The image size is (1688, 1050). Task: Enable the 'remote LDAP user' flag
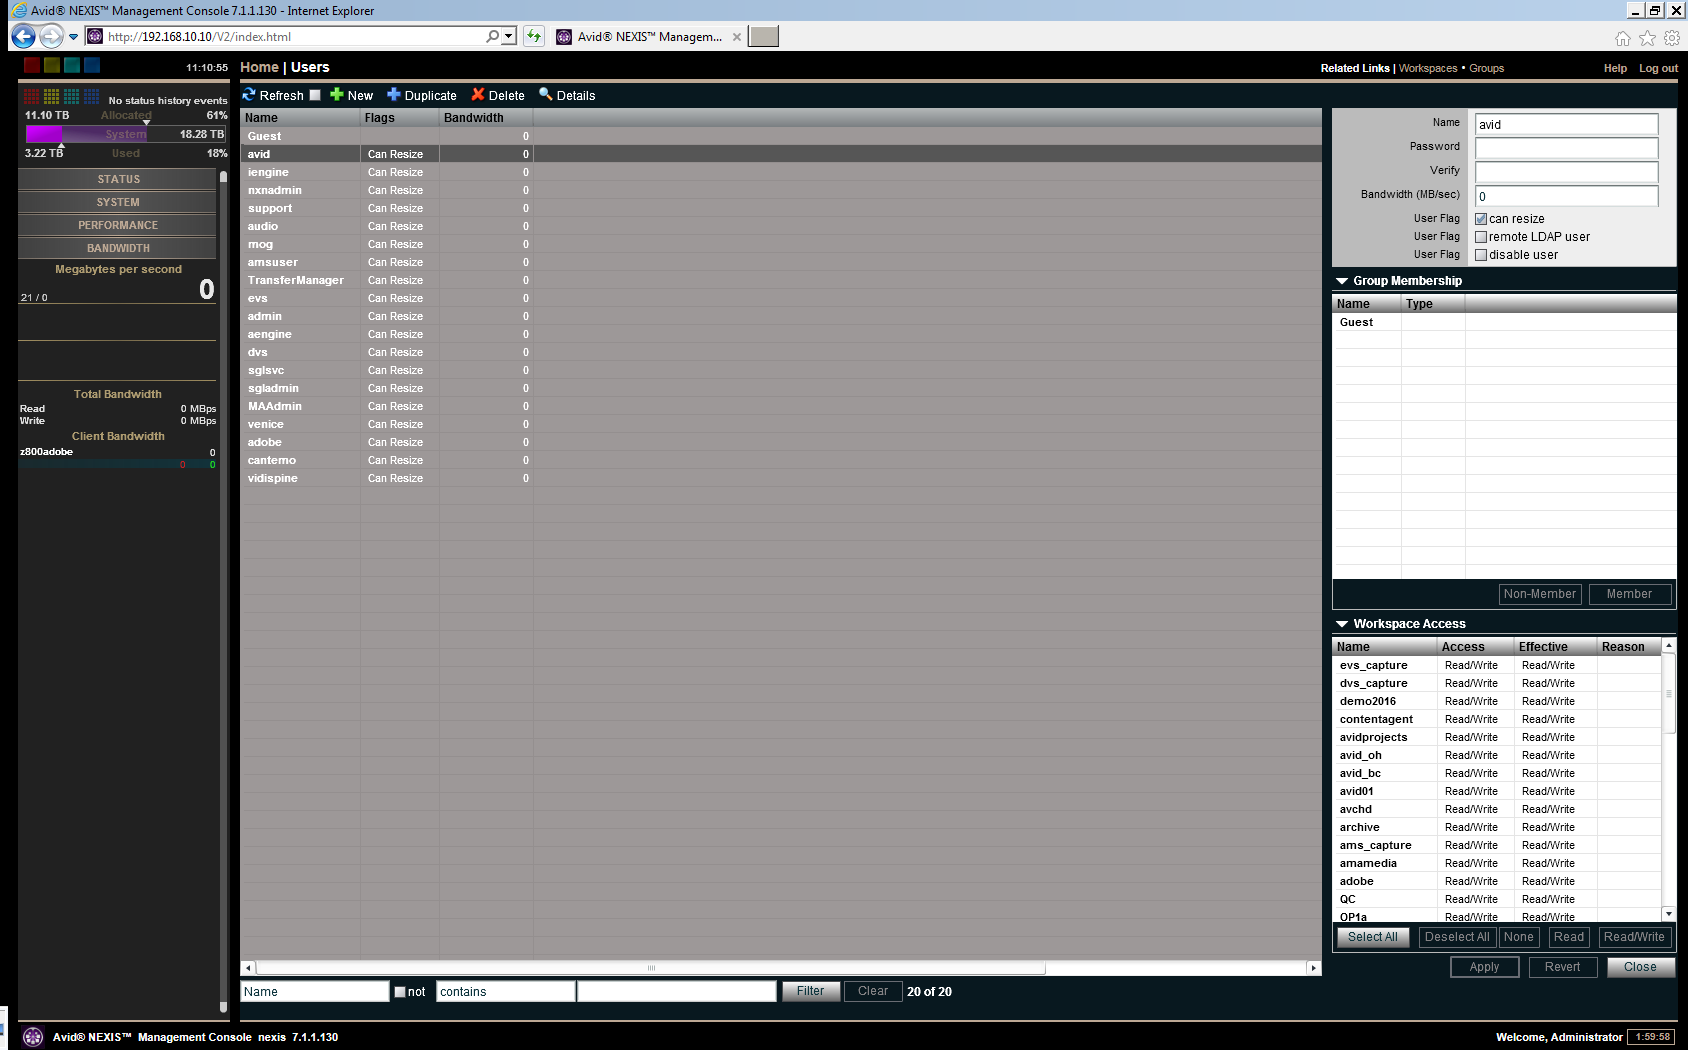pos(1481,237)
